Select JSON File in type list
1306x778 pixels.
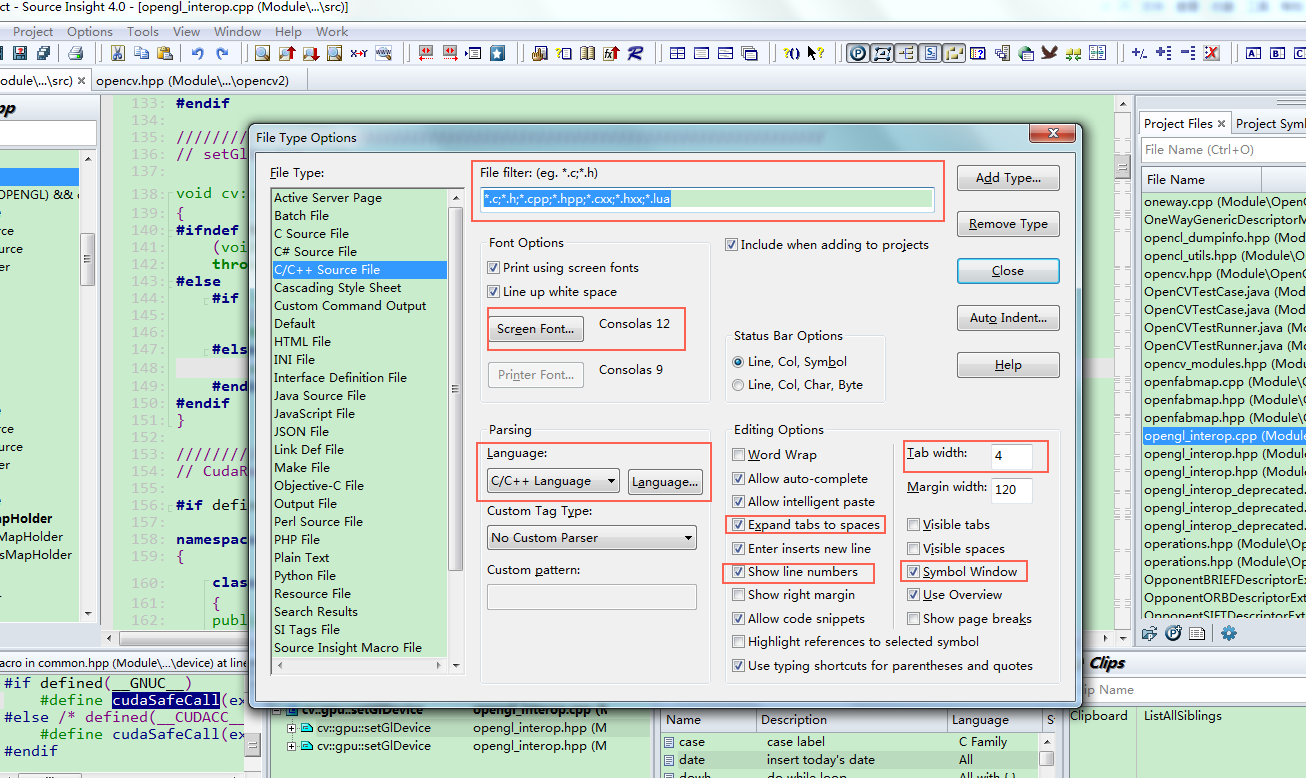pos(302,432)
